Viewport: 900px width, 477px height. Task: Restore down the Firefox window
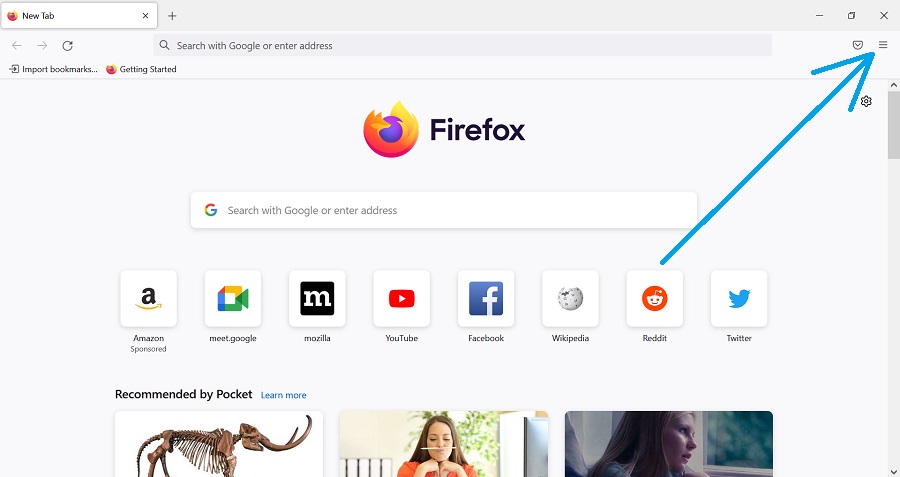852,15
